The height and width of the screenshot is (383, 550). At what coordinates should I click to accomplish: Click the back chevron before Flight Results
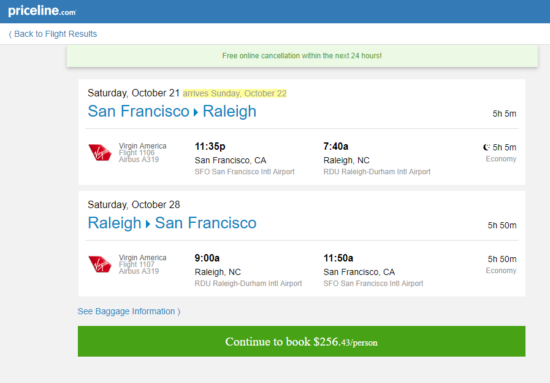10,34
